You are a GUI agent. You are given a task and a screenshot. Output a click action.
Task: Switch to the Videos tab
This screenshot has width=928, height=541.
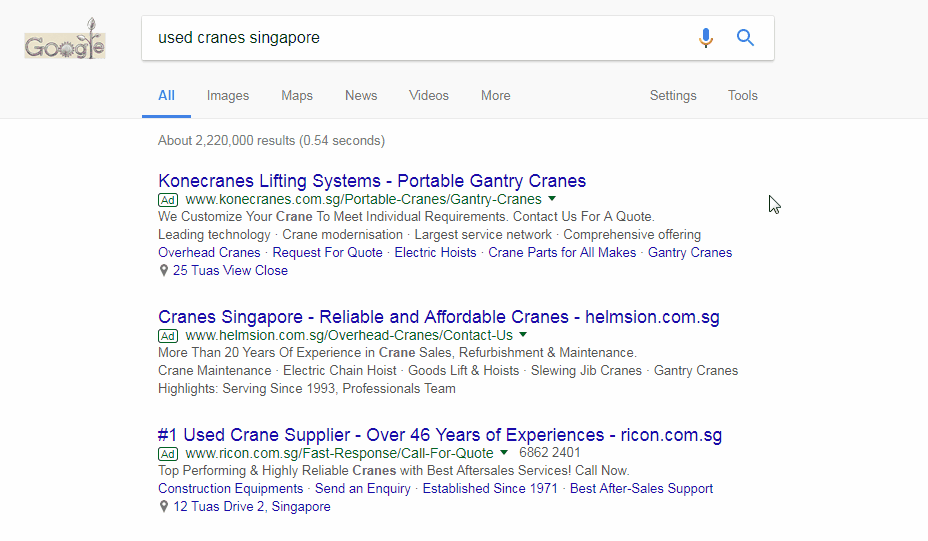(x=428, y=96)
